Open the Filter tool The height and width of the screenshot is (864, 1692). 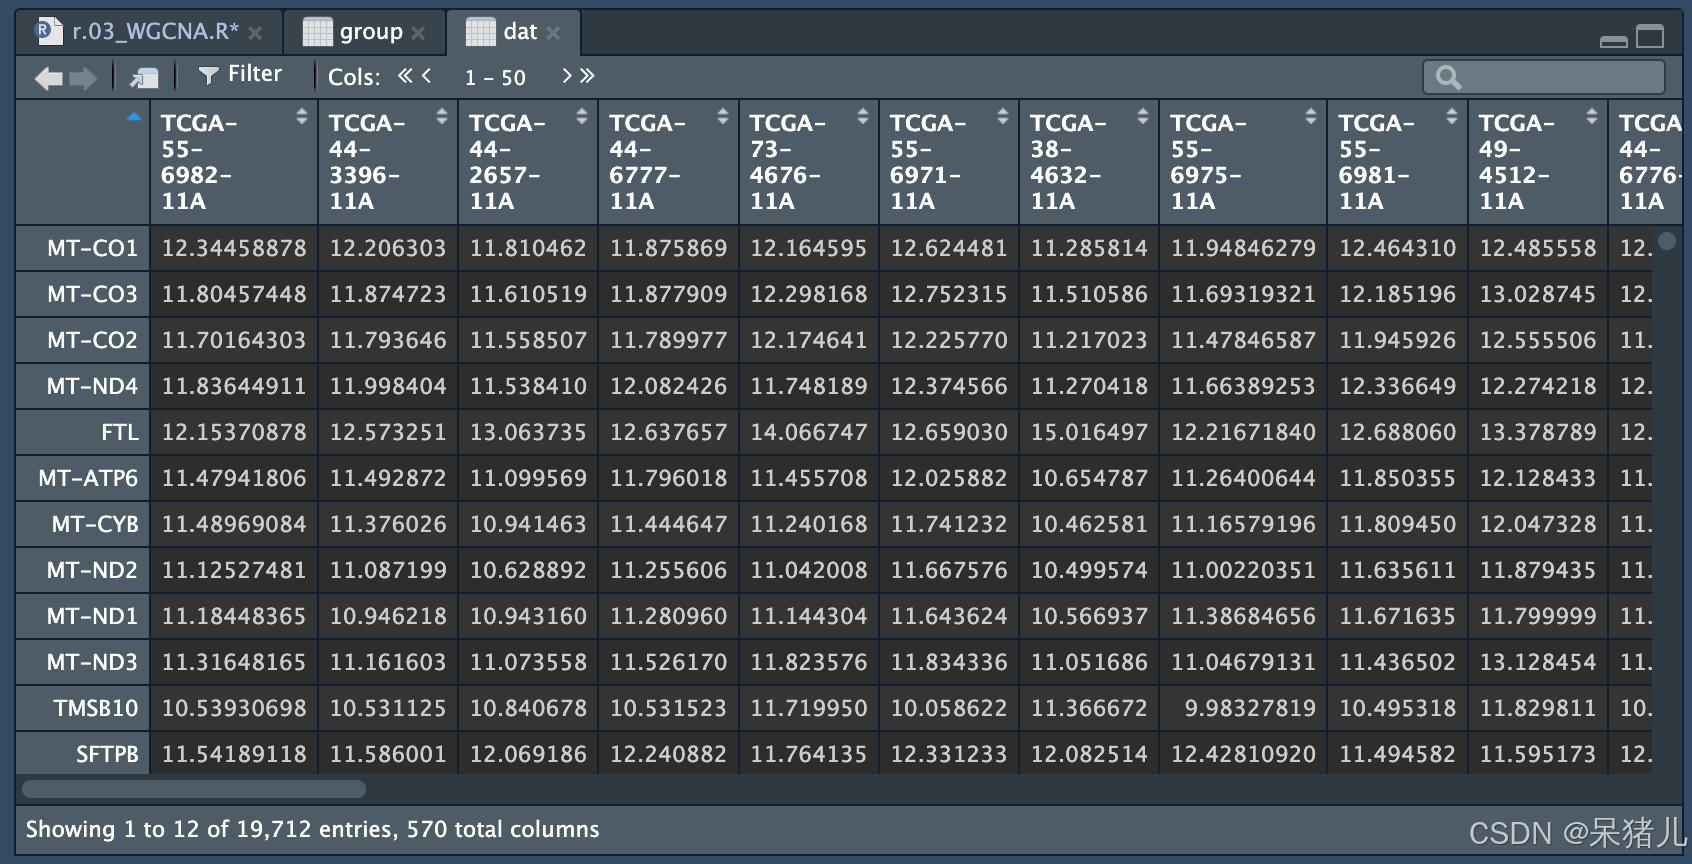(240, 74)
